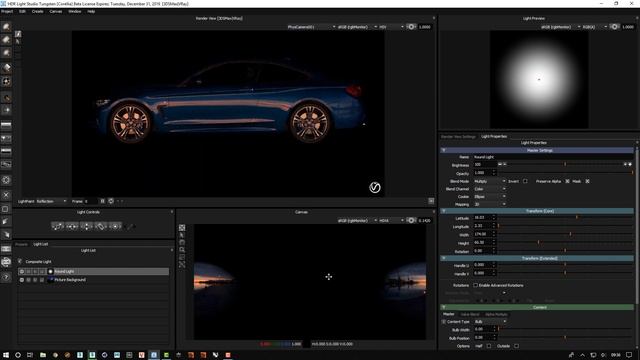Open File Explorer from the taskbar
Viewport: 640px width, 360px height.
tap(42, 355)
